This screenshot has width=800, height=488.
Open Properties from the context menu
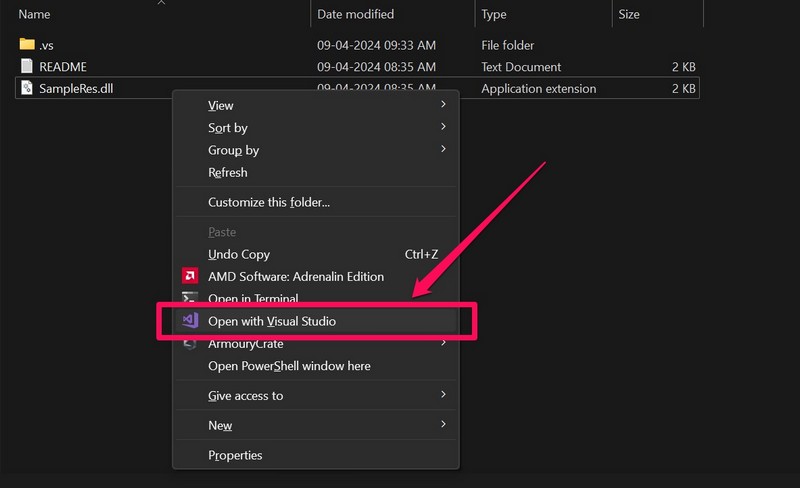pos(235,455)
